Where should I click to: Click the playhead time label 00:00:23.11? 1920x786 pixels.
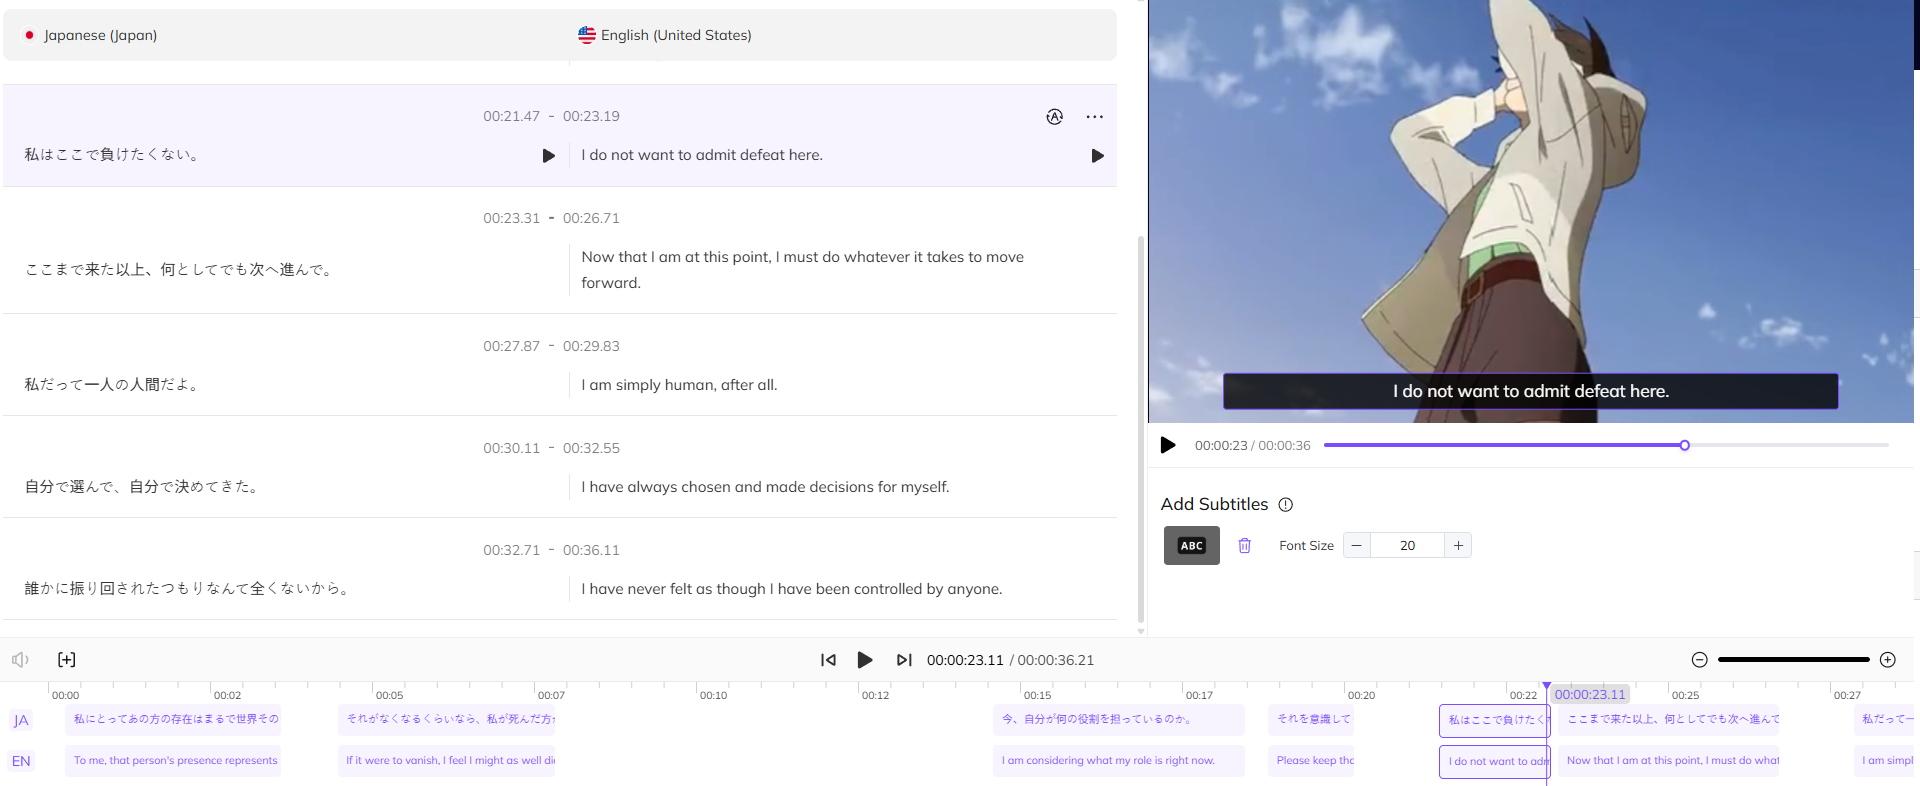1590,694
